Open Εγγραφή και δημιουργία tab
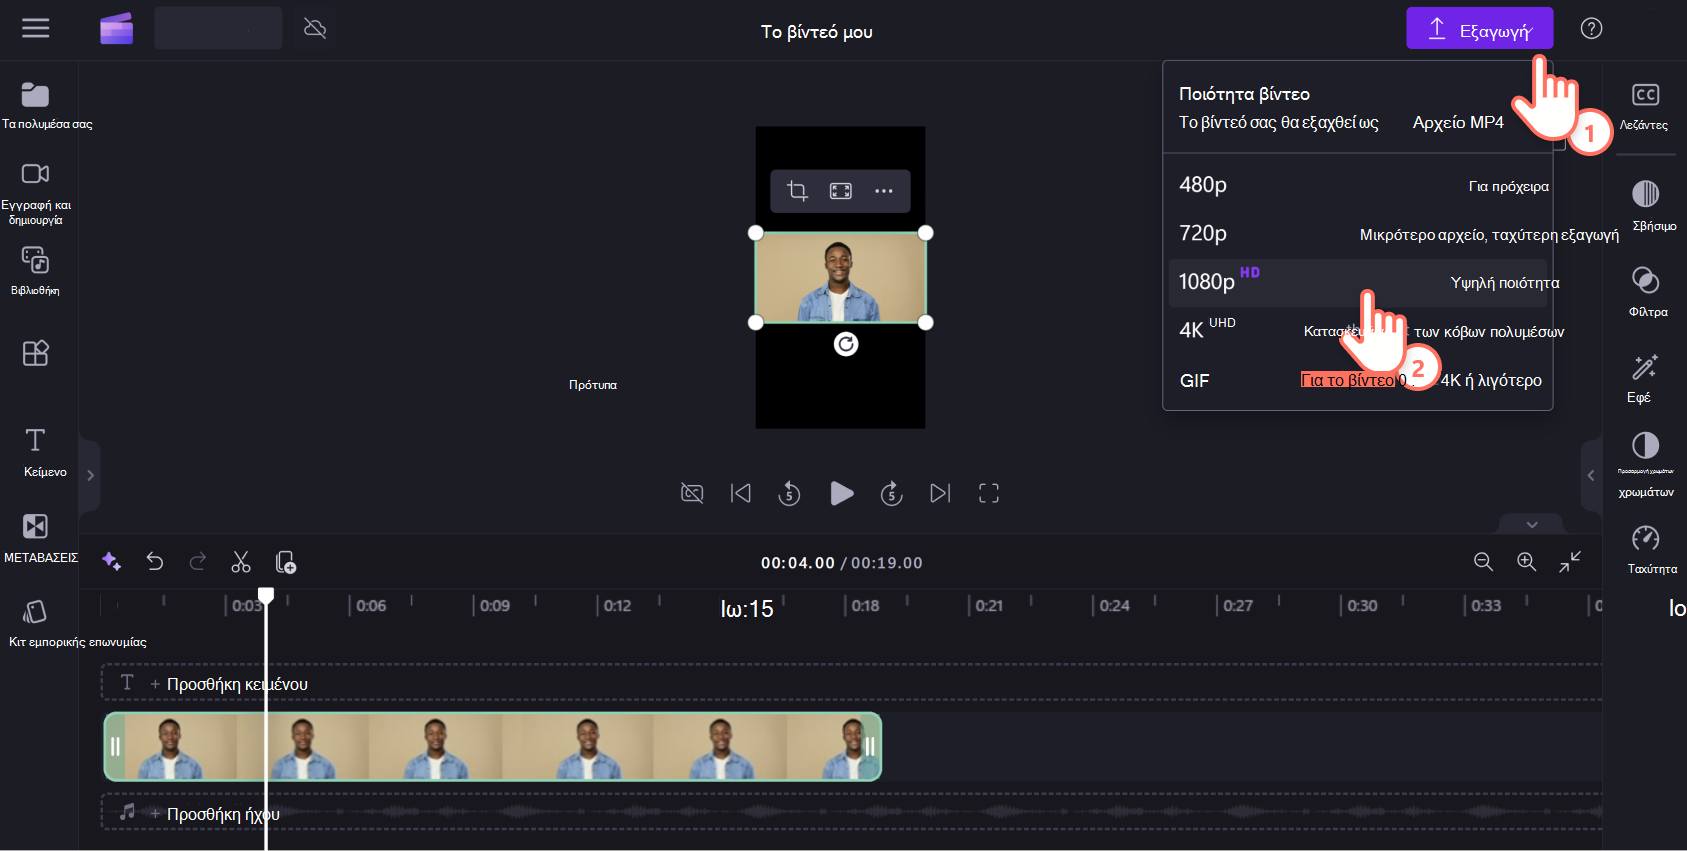The width and height of the screenshot is (1687, 851). coord(37,193)
